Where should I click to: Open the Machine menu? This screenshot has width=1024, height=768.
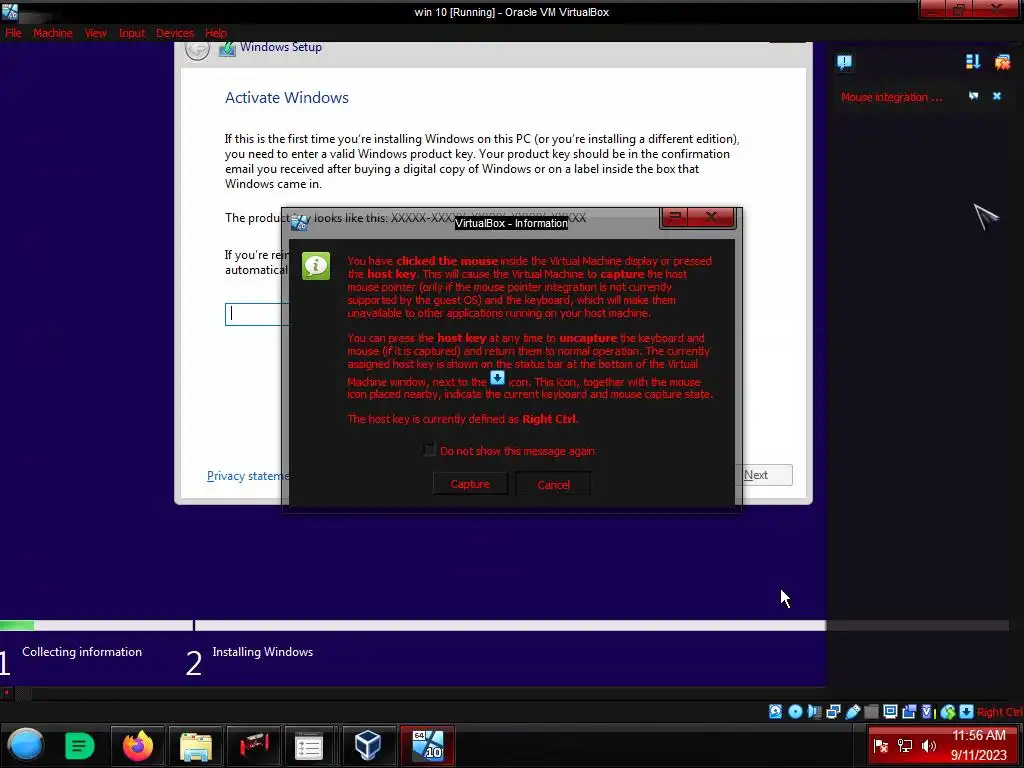[53, 33]
